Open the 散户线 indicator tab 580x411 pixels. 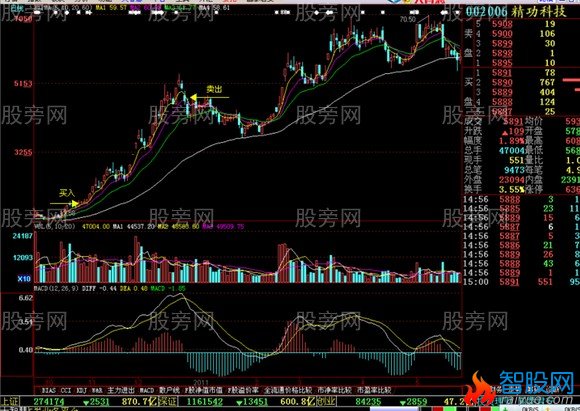coord(169,390)
